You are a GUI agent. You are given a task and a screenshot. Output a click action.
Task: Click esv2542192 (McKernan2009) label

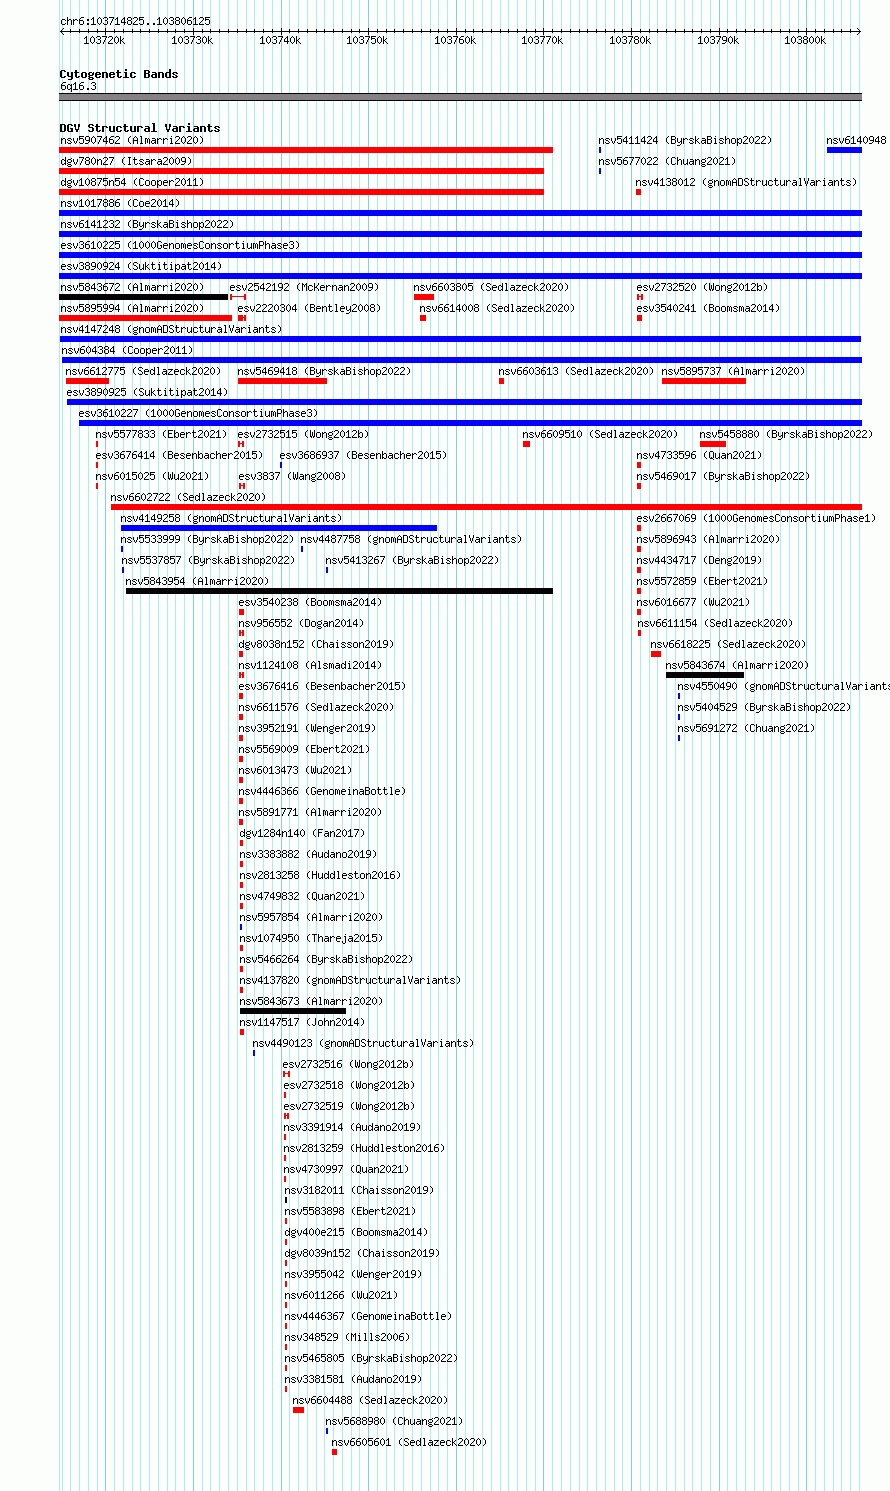[x=304, y=288]
